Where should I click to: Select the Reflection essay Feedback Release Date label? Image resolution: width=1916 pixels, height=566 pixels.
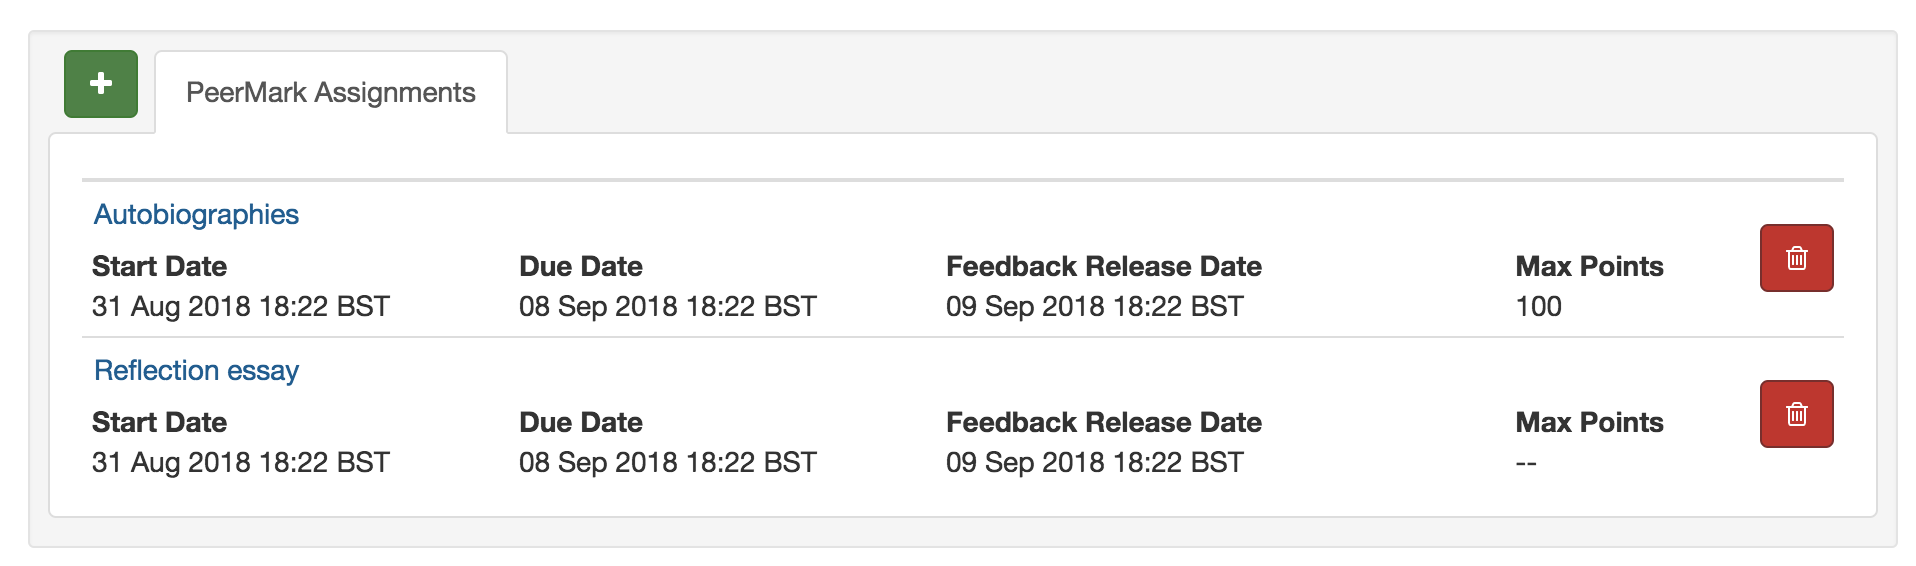click(x=1104, y=422)
